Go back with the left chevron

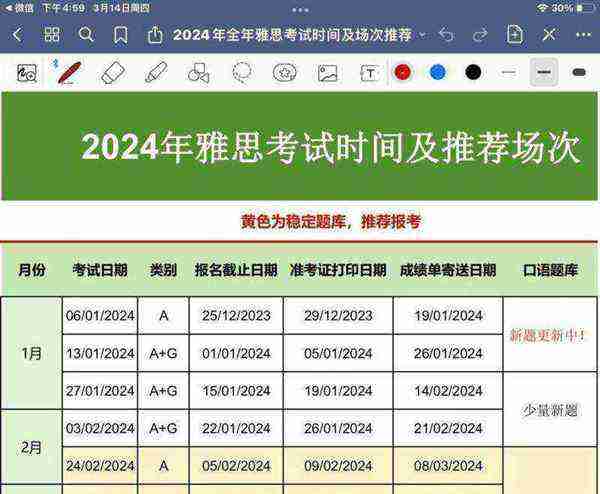(17, 35)
